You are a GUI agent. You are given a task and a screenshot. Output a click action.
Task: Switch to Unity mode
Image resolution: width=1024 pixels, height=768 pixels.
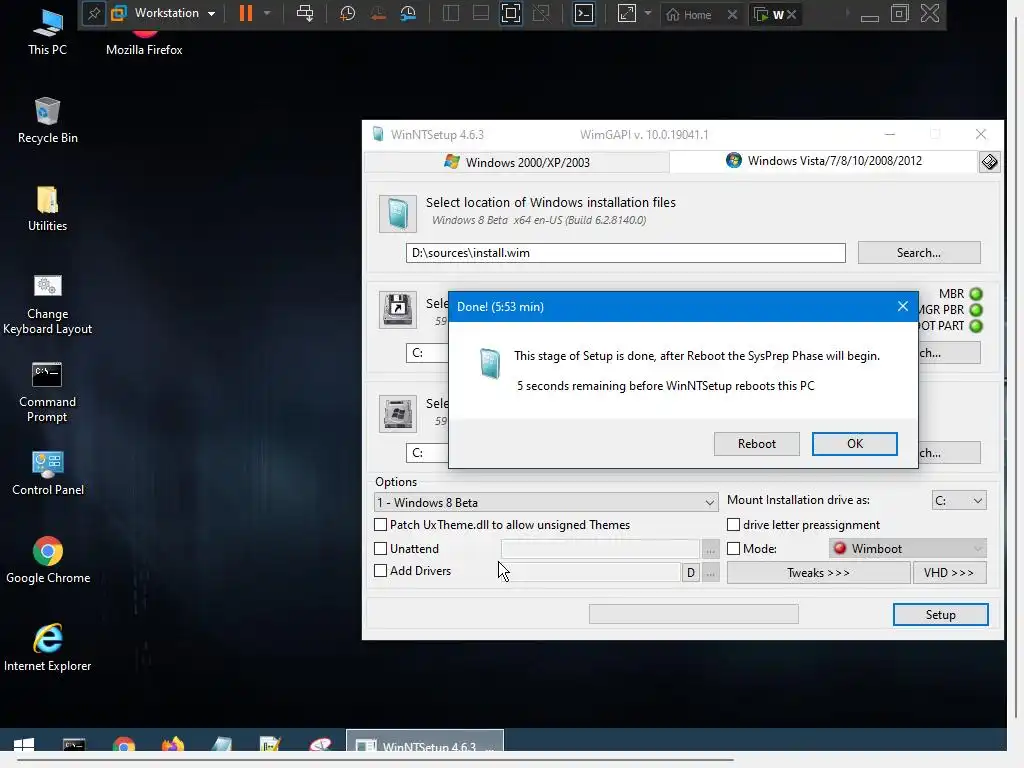[x=541, y=13]
